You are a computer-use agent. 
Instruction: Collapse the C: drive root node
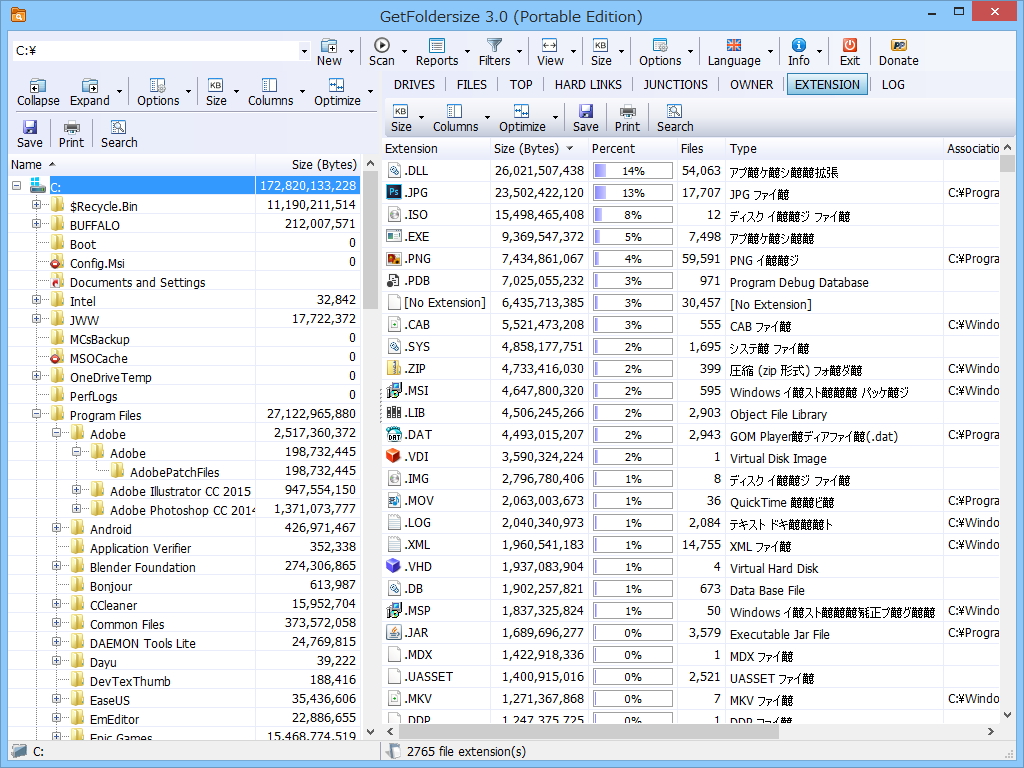coord(16,185)
